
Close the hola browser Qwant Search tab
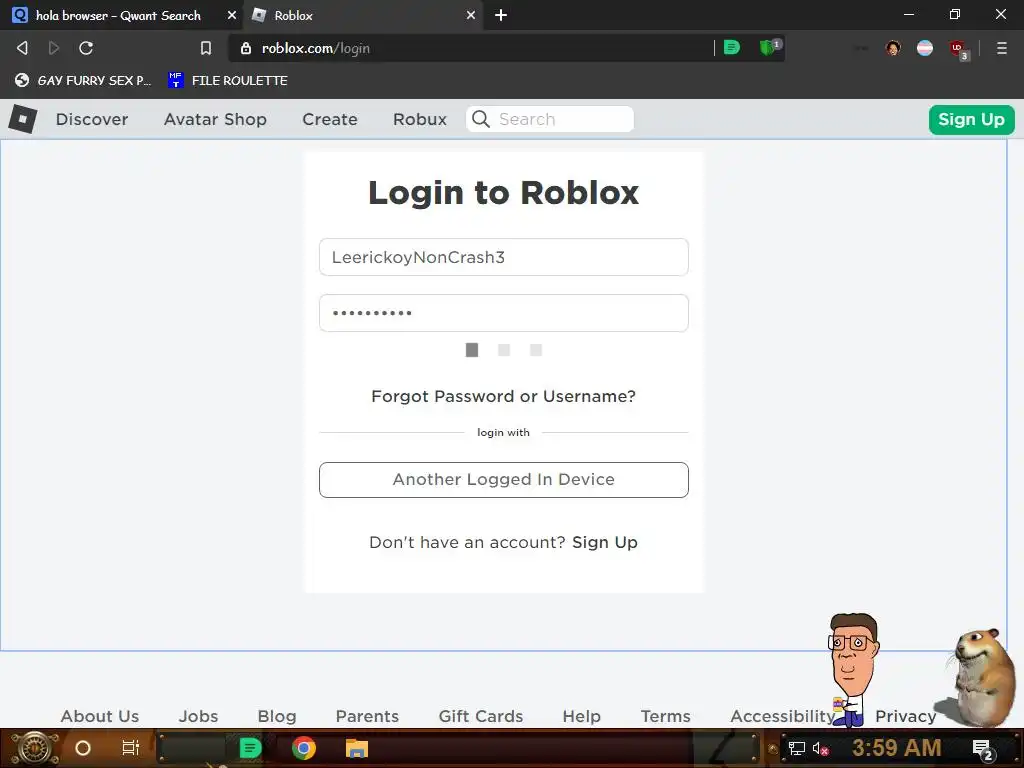231,15
